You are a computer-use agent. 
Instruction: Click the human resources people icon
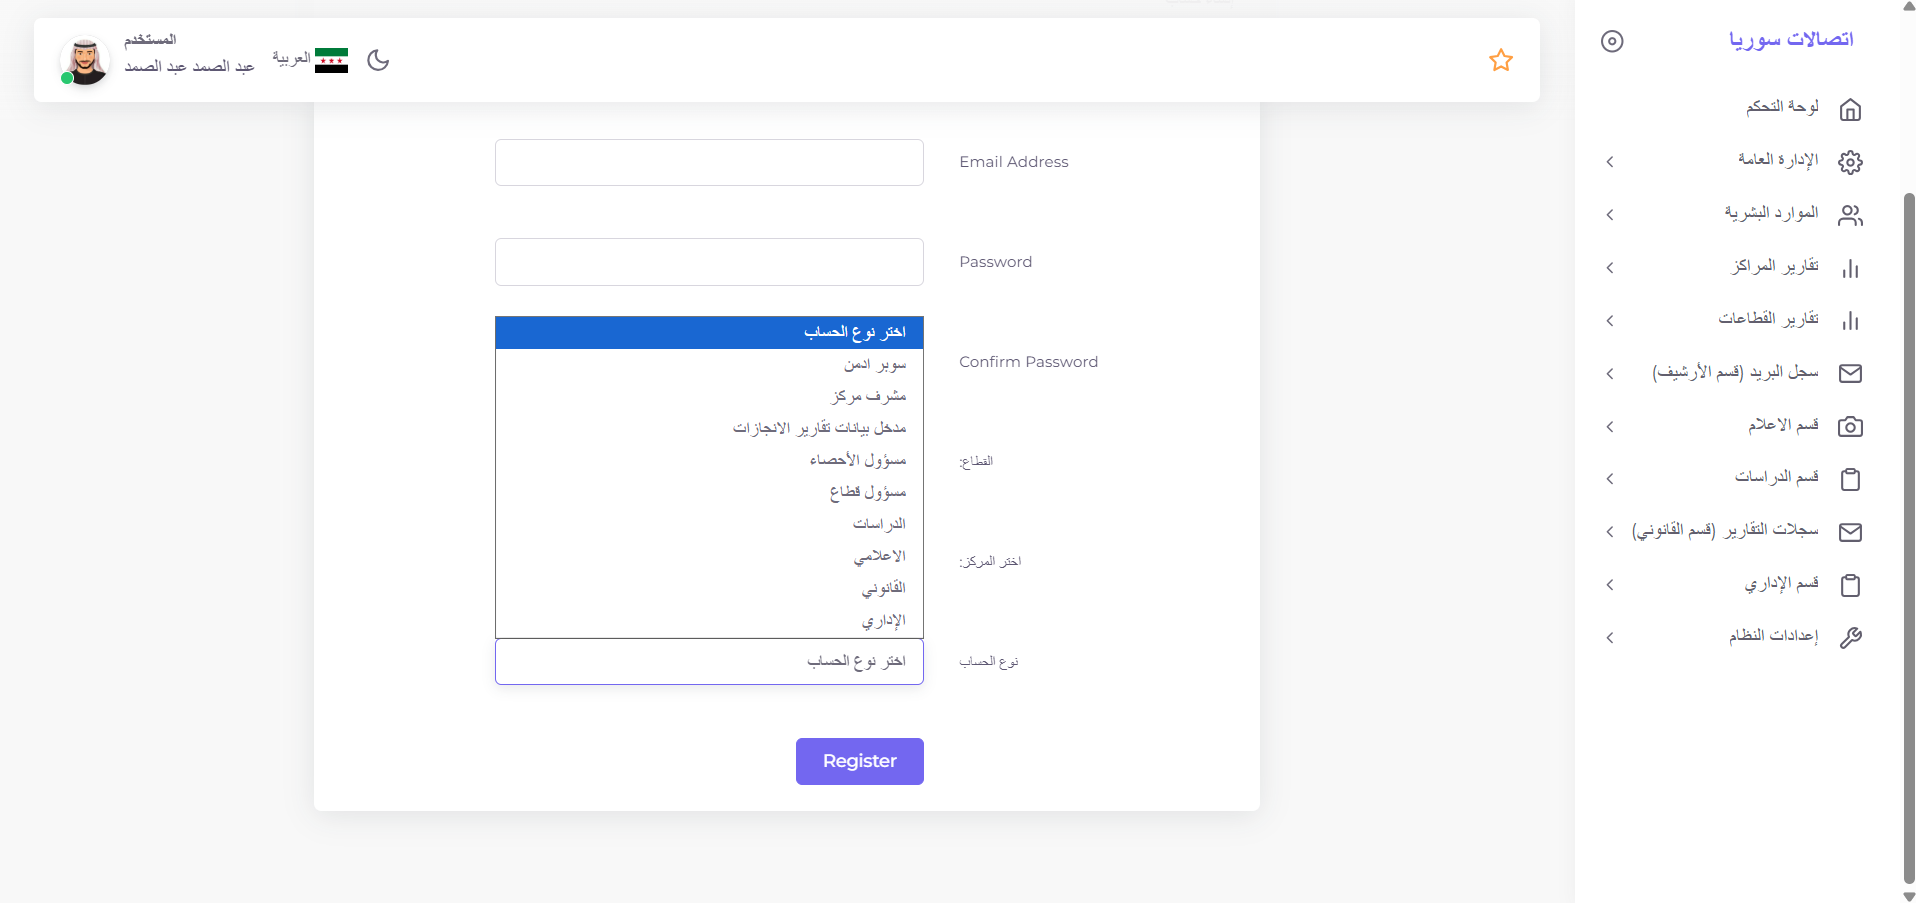[1850, 215]
